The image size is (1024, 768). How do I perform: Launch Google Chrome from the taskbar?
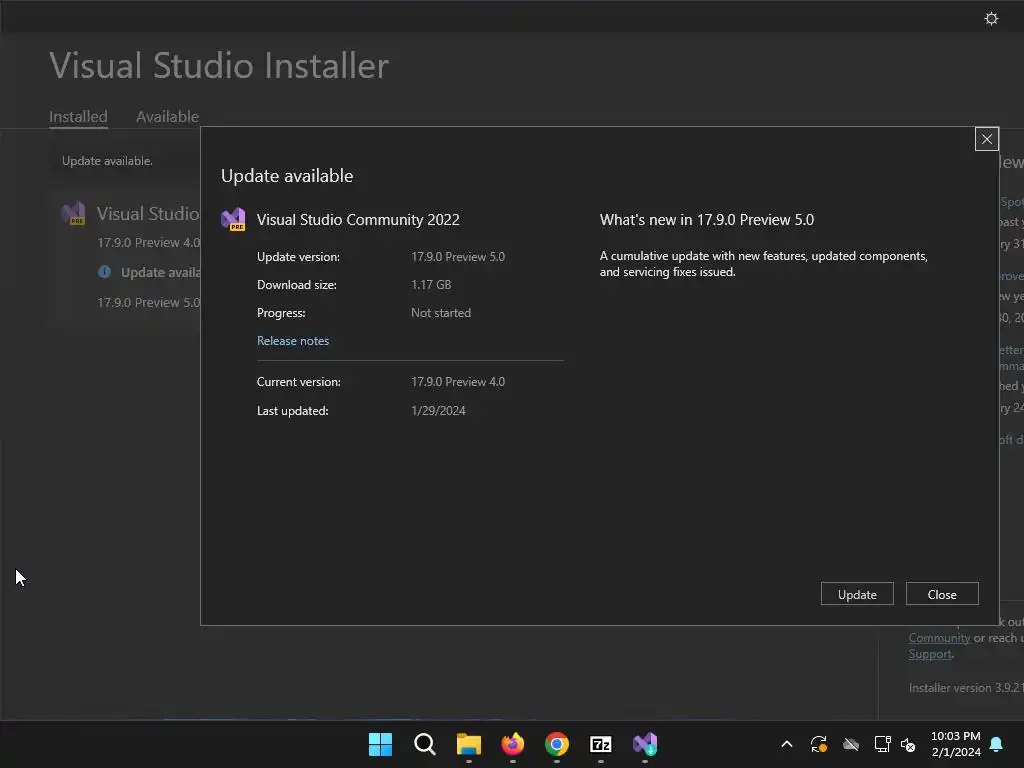pos(556,744)
